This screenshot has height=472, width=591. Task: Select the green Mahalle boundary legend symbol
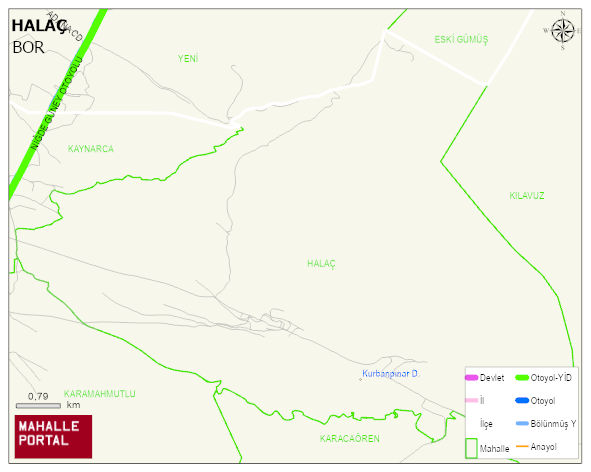pyautogui.click(x=471, y=448)
